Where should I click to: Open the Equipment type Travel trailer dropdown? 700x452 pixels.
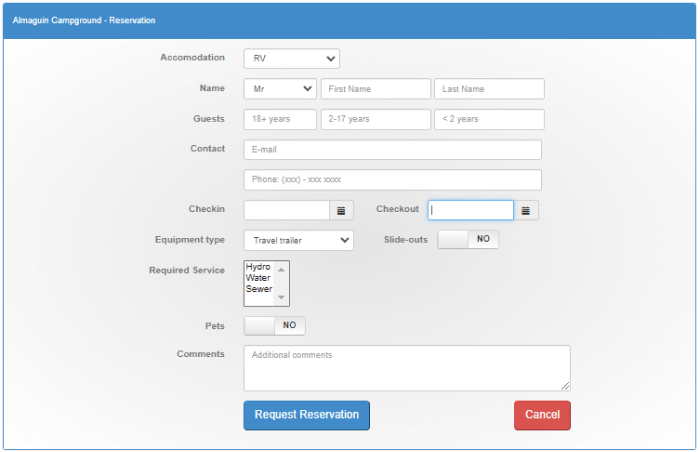pyautogui.click(x=299, y=240)
